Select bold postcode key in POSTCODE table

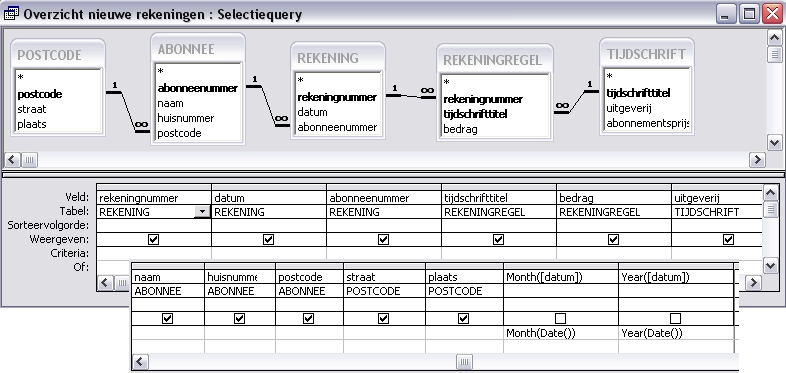pyautogui.click(x=40, y=94)
